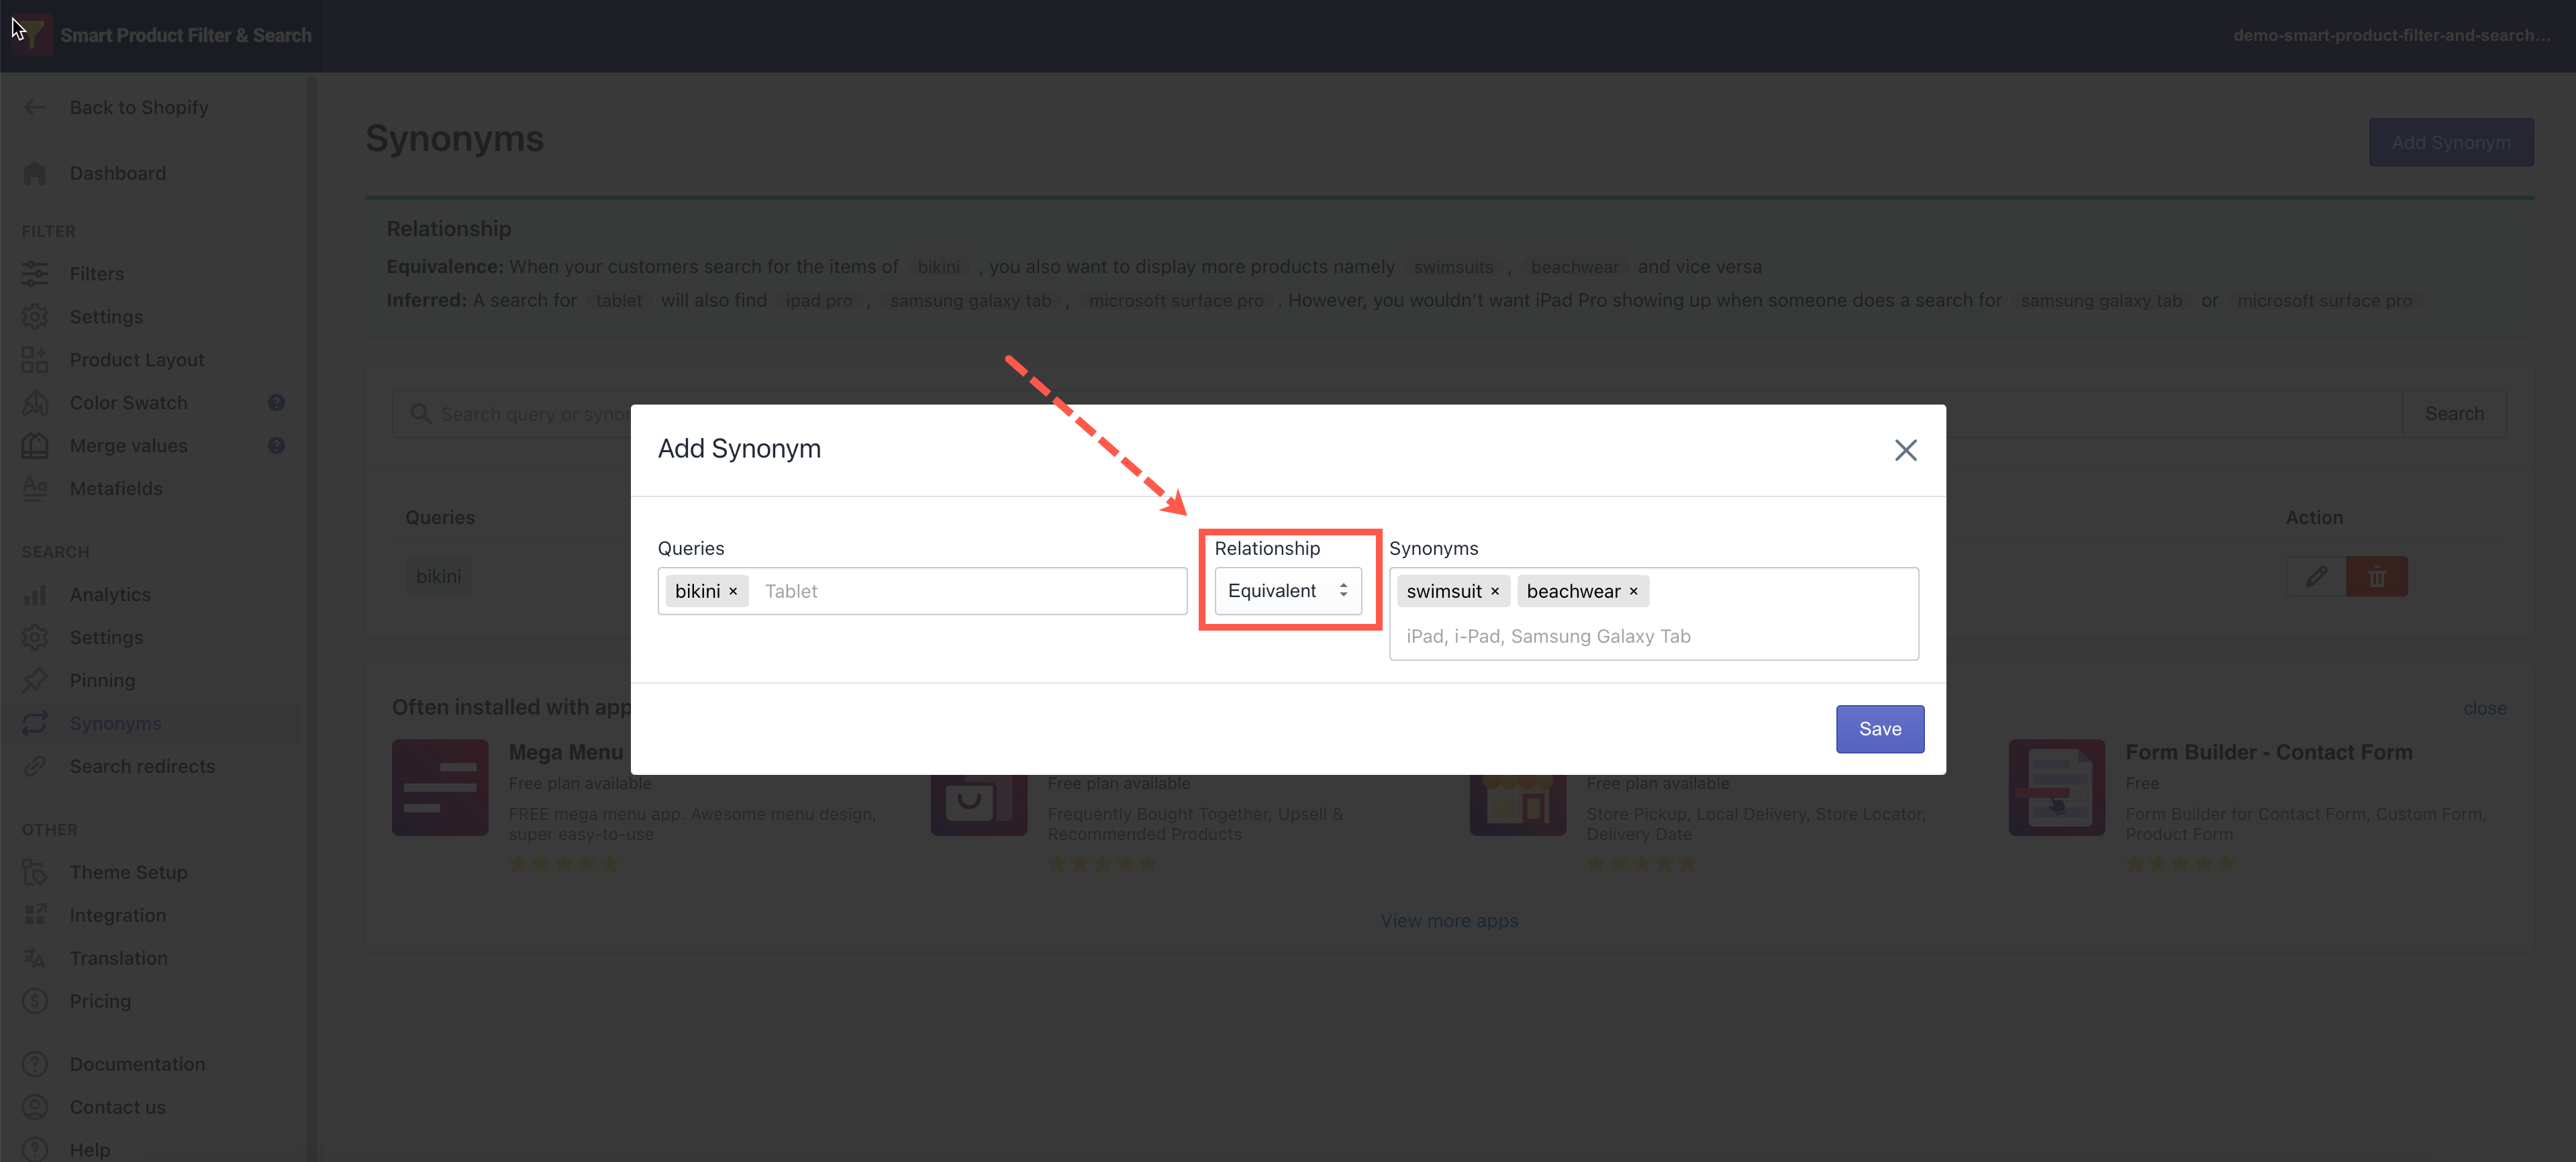Open Theme Setup
Viewport: 2576px width, 1162px height.
tap(128, 871)
